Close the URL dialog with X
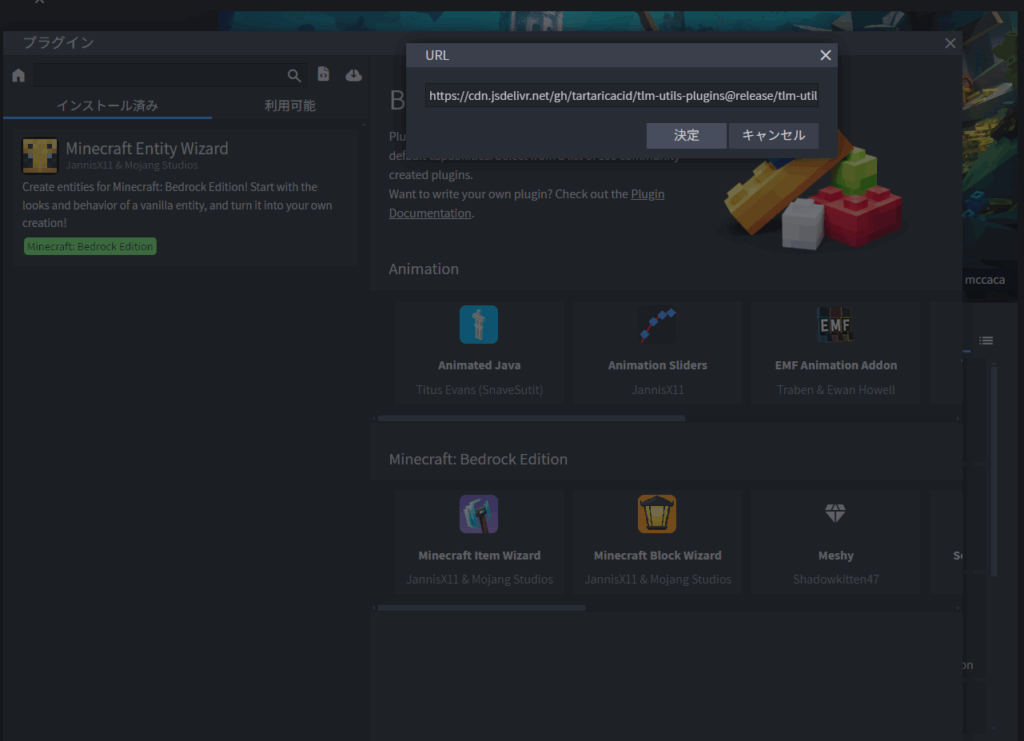This screenshot has height=741, width=1024. click(825, 56)
